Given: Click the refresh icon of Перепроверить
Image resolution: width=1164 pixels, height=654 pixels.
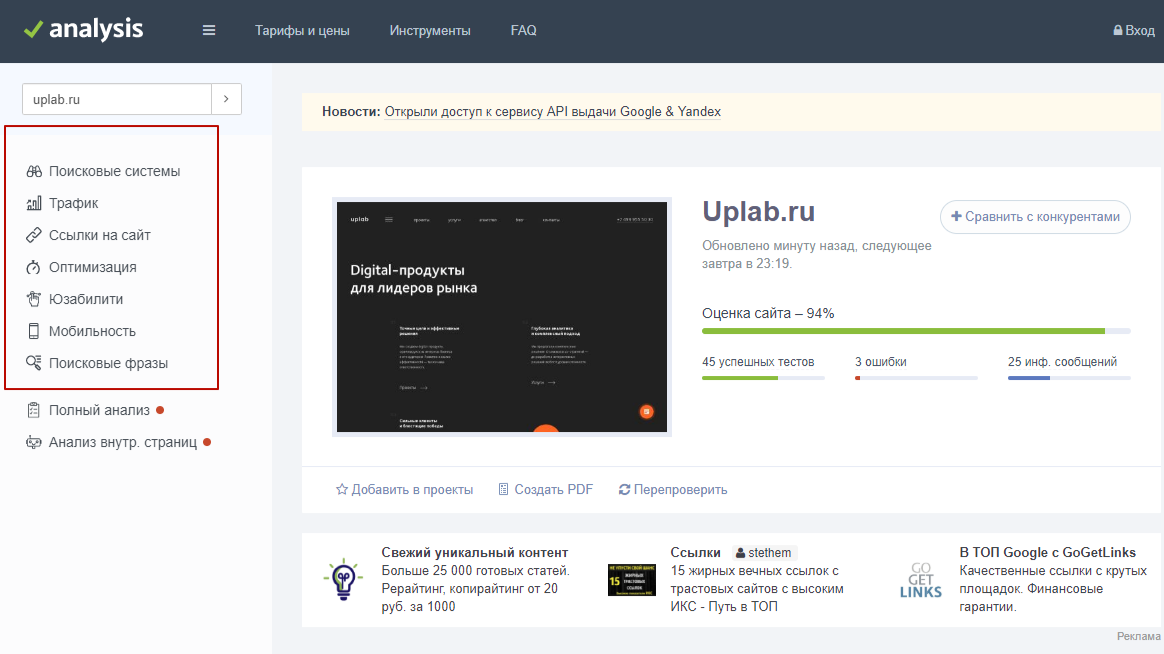Looking at the screenshot, I should click(624, 489).
